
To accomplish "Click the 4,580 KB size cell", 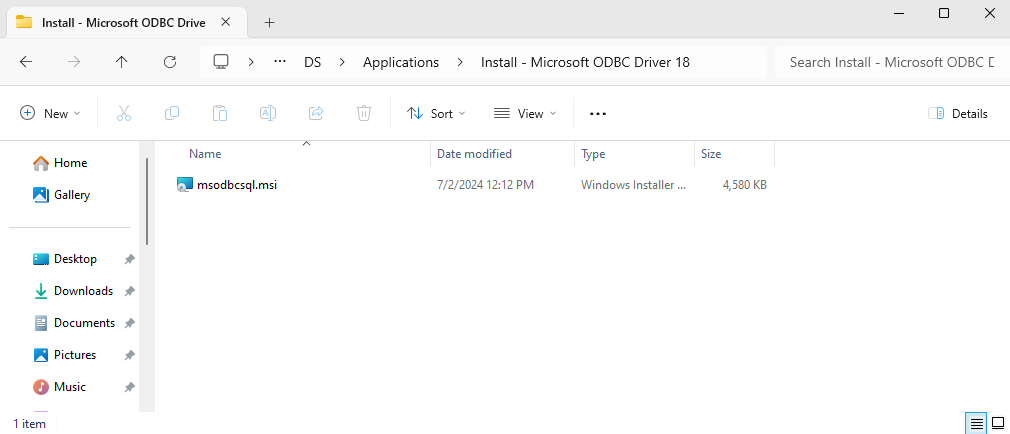I will (745, 185).
